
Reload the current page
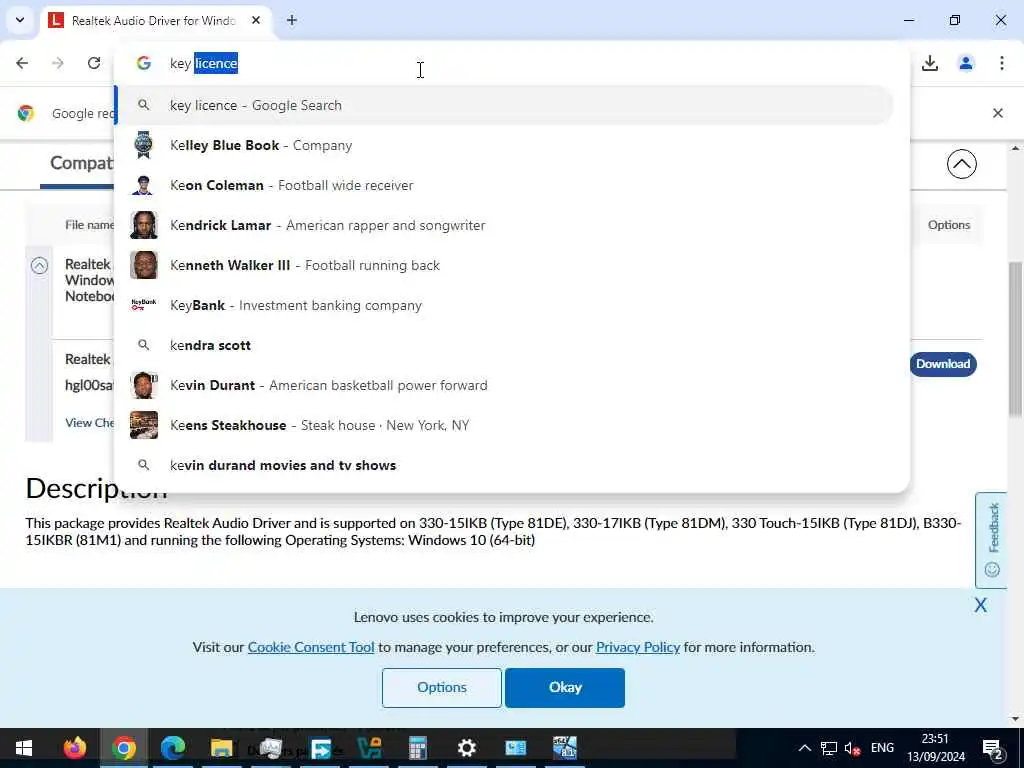tap(94, 63)
